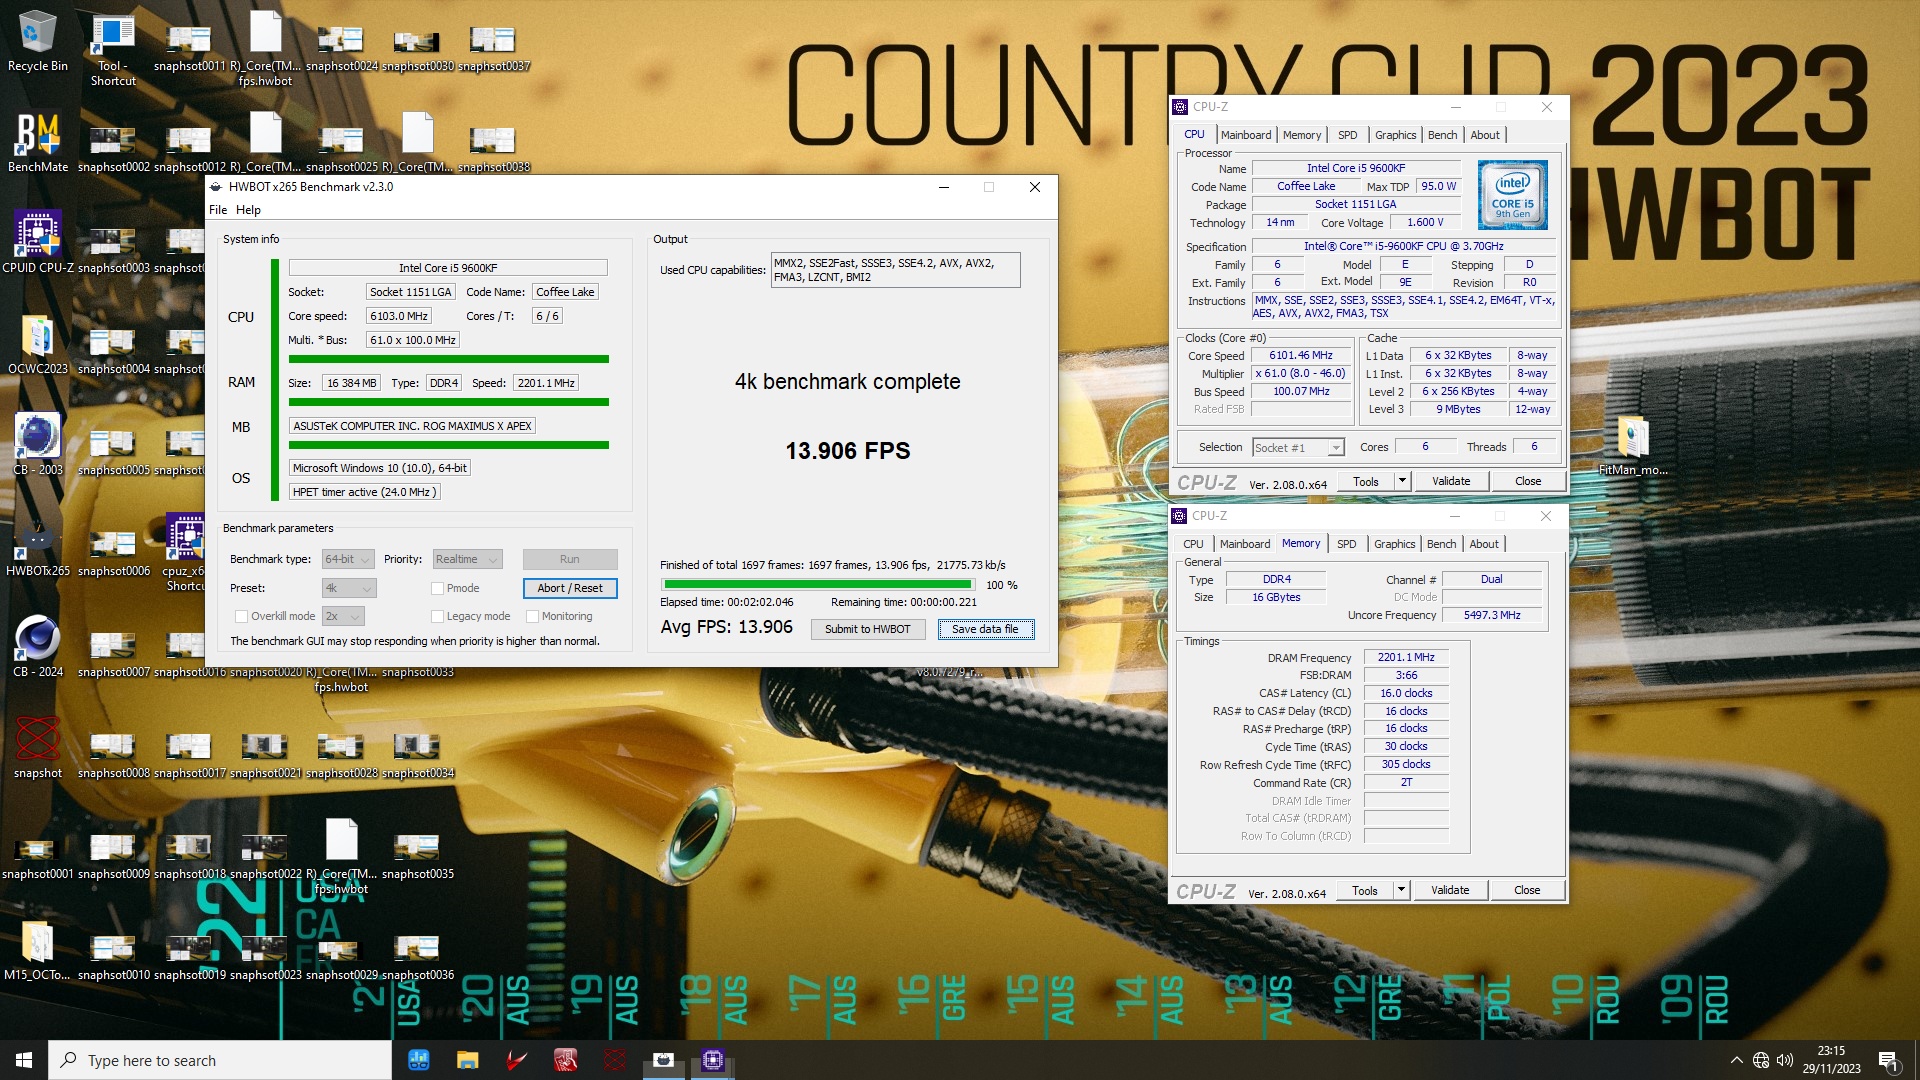Open the Recycle Bin desktop icon

pos(38,40)
